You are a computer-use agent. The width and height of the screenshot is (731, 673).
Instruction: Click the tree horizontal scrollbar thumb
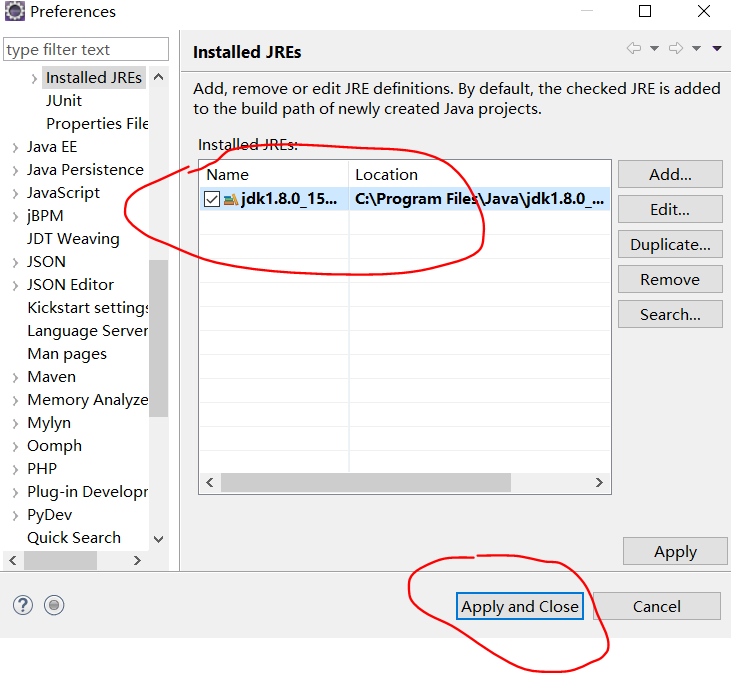(x=61, y=561)
